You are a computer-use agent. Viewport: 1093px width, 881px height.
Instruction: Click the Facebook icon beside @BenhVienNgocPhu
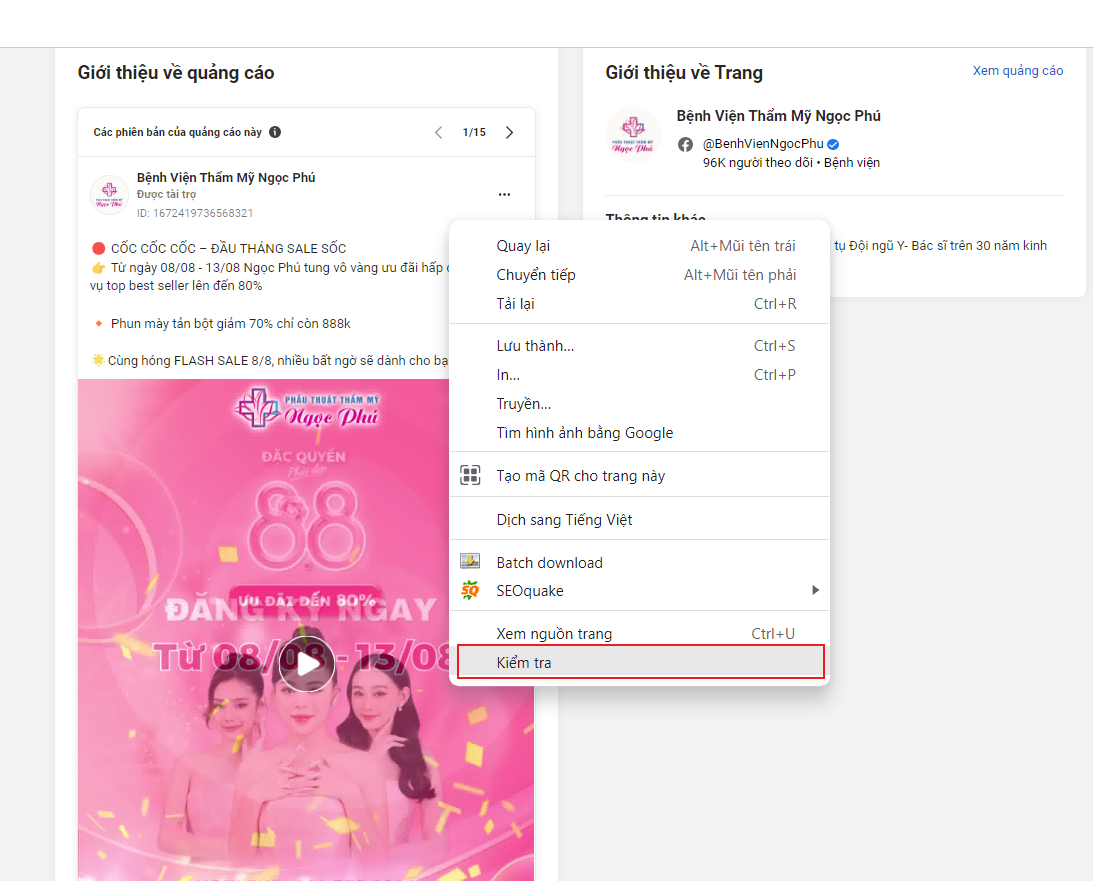tap(685, 144)
